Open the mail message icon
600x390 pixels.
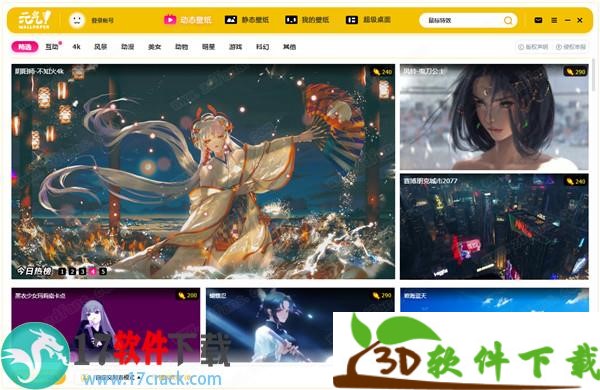(x=538, y=20)
